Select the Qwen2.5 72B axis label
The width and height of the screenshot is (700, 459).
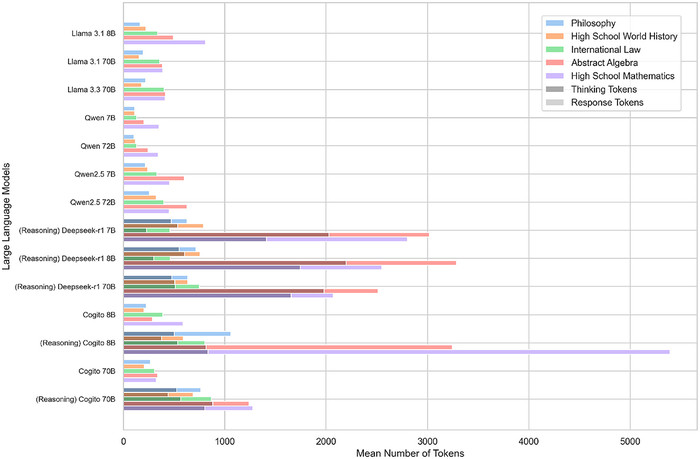click(x=92, y=201)
